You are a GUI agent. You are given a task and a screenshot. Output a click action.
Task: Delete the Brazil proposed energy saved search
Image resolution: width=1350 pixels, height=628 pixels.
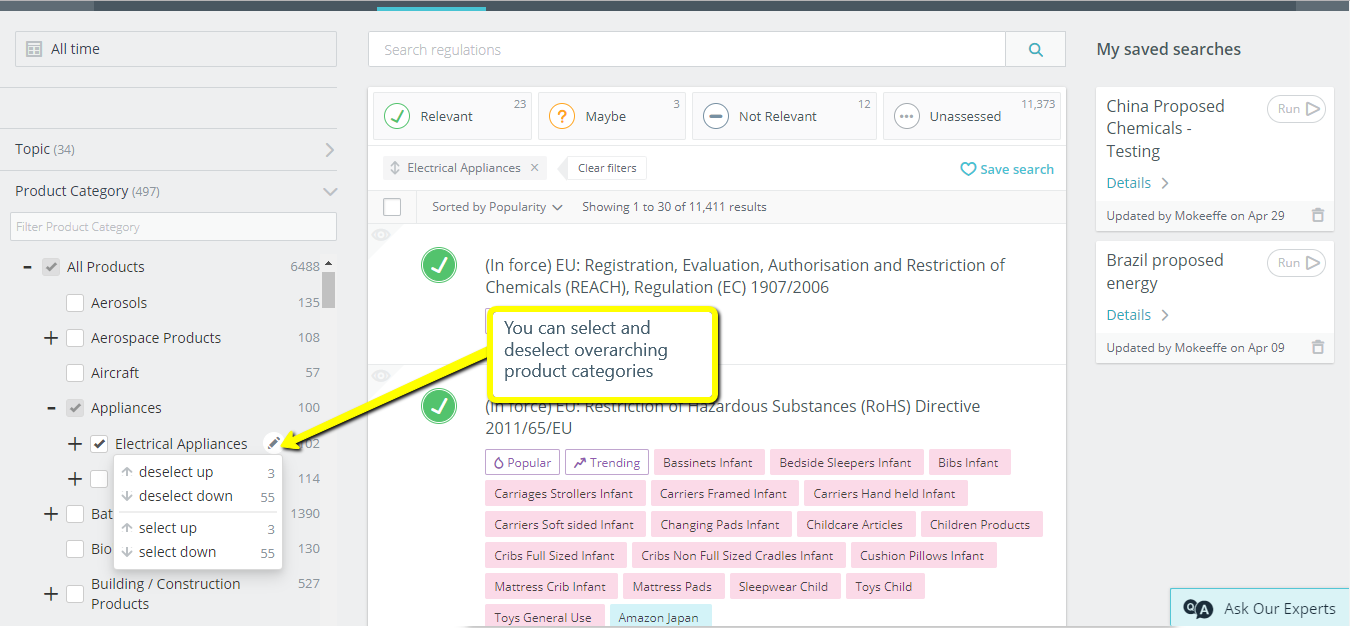(1318, 347)
